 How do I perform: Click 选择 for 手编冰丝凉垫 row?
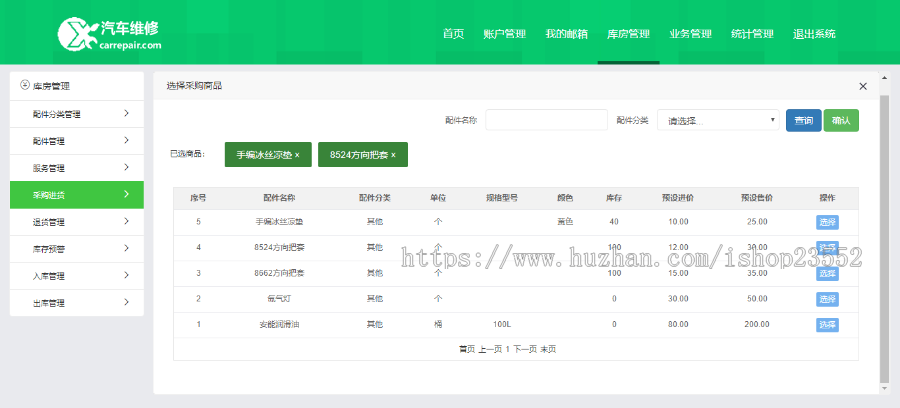coord(827,222)
